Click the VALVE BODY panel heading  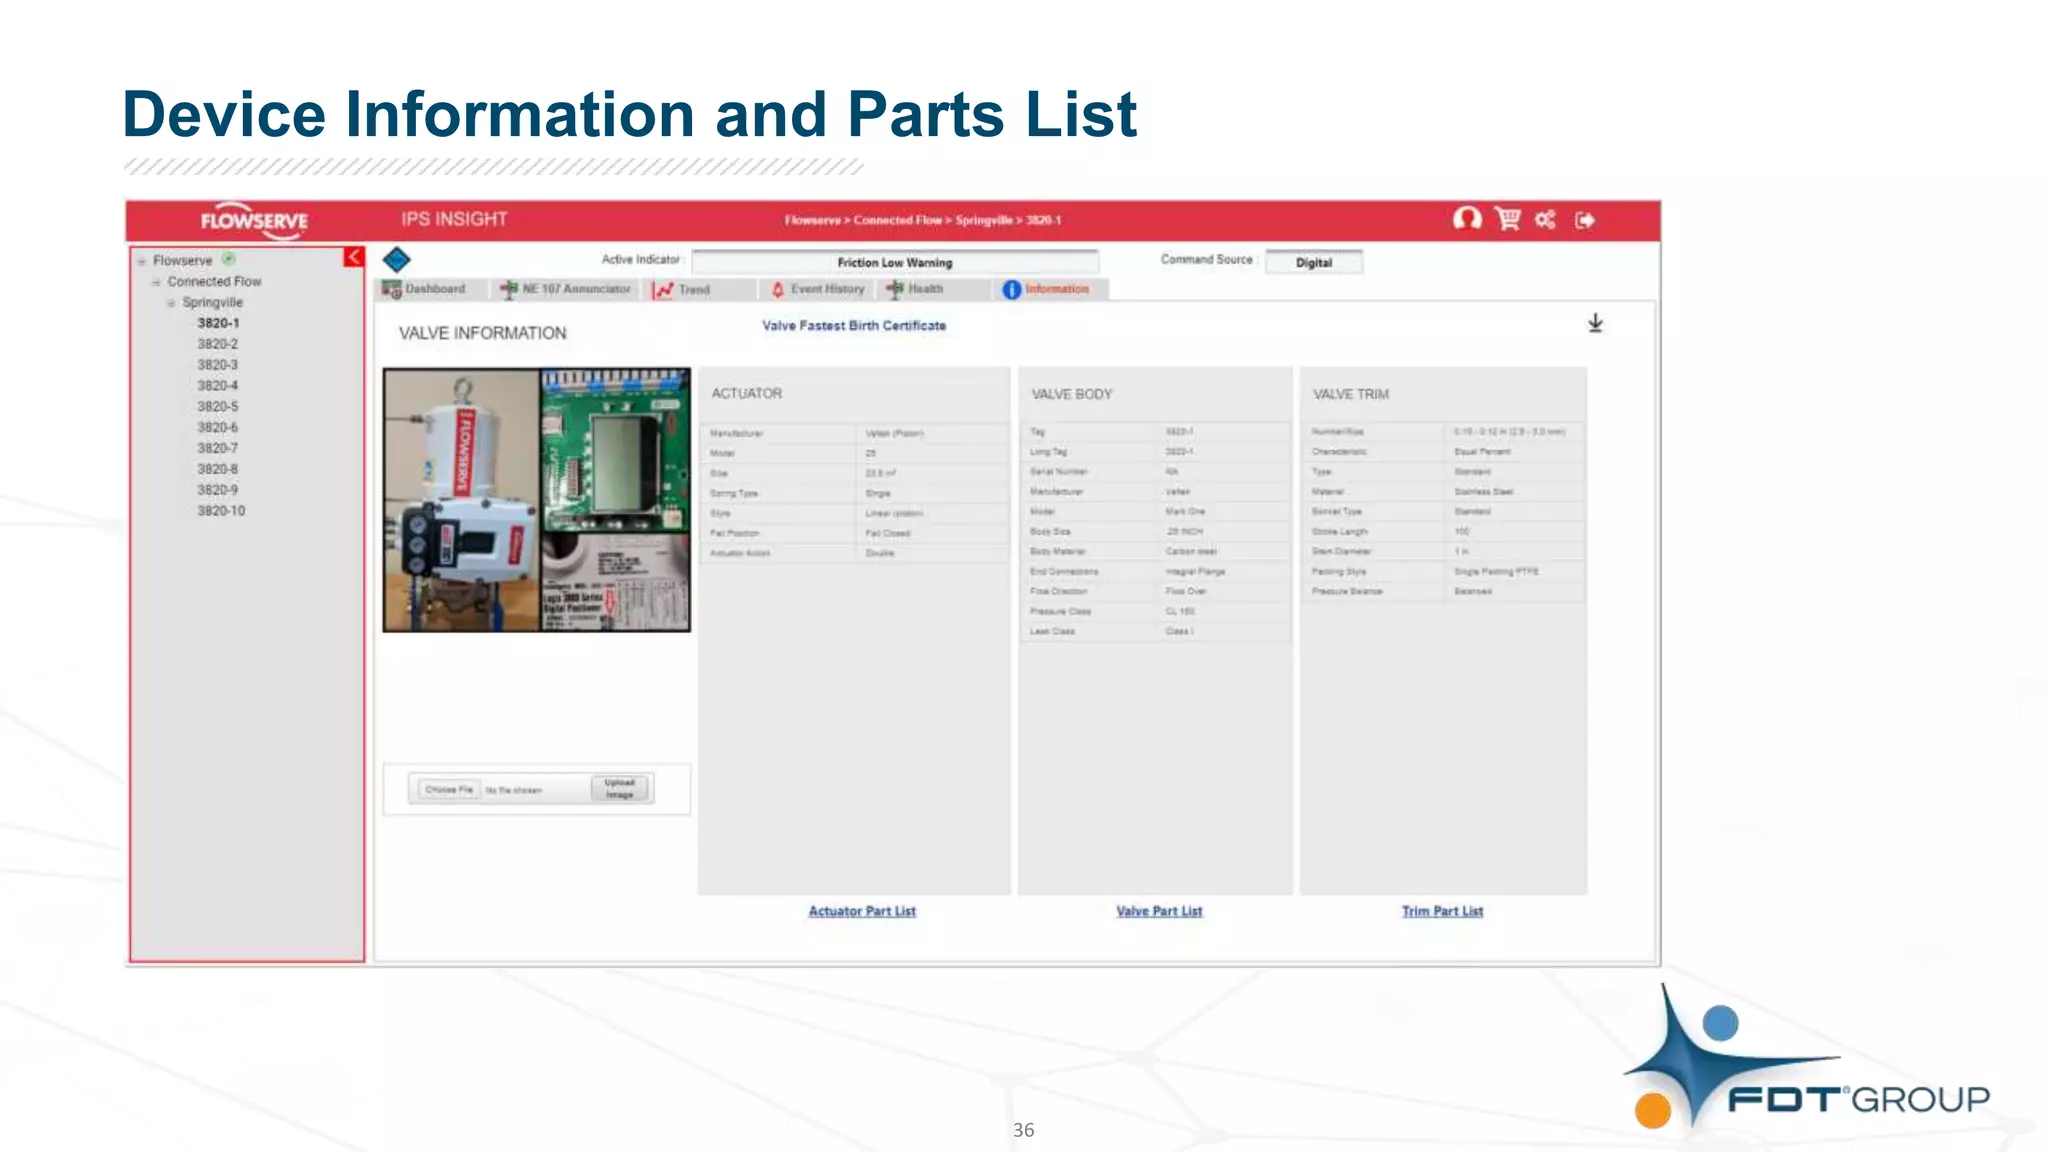1072,394
